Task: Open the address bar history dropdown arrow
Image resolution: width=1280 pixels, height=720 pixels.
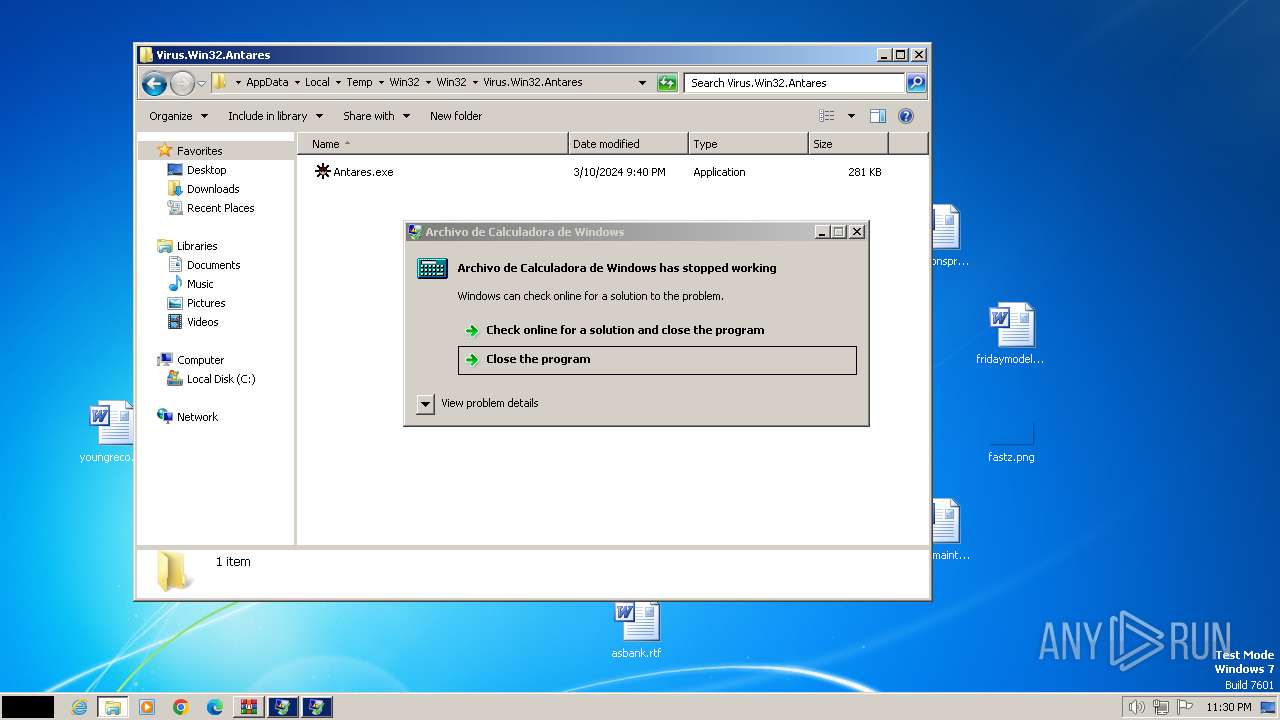Action: click(x=642, y=83)
